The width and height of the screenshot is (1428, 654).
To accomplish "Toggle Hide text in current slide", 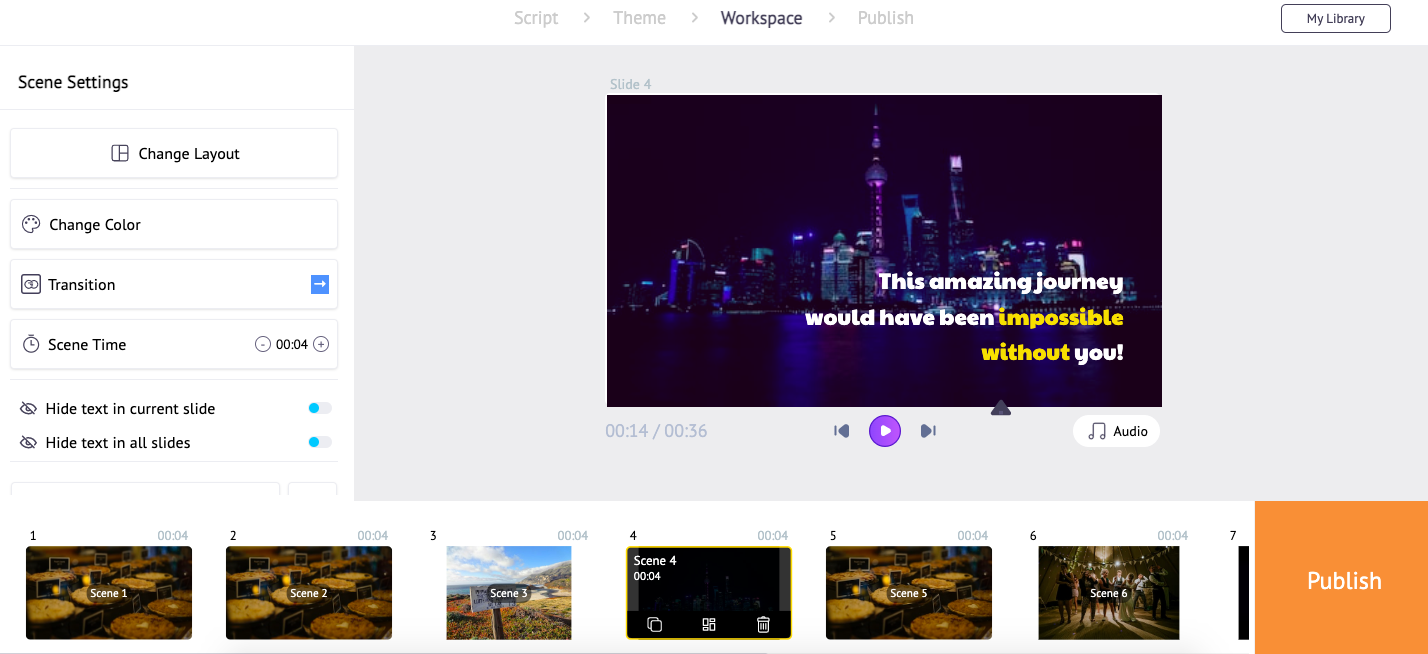I will [320, 408].
